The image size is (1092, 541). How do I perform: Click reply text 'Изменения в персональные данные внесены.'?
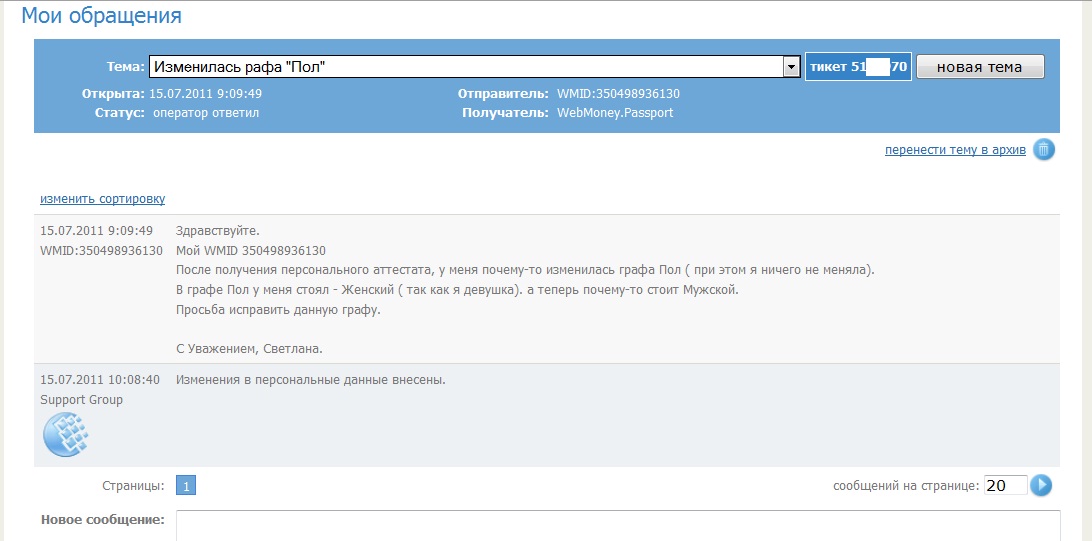click(311, 381)
